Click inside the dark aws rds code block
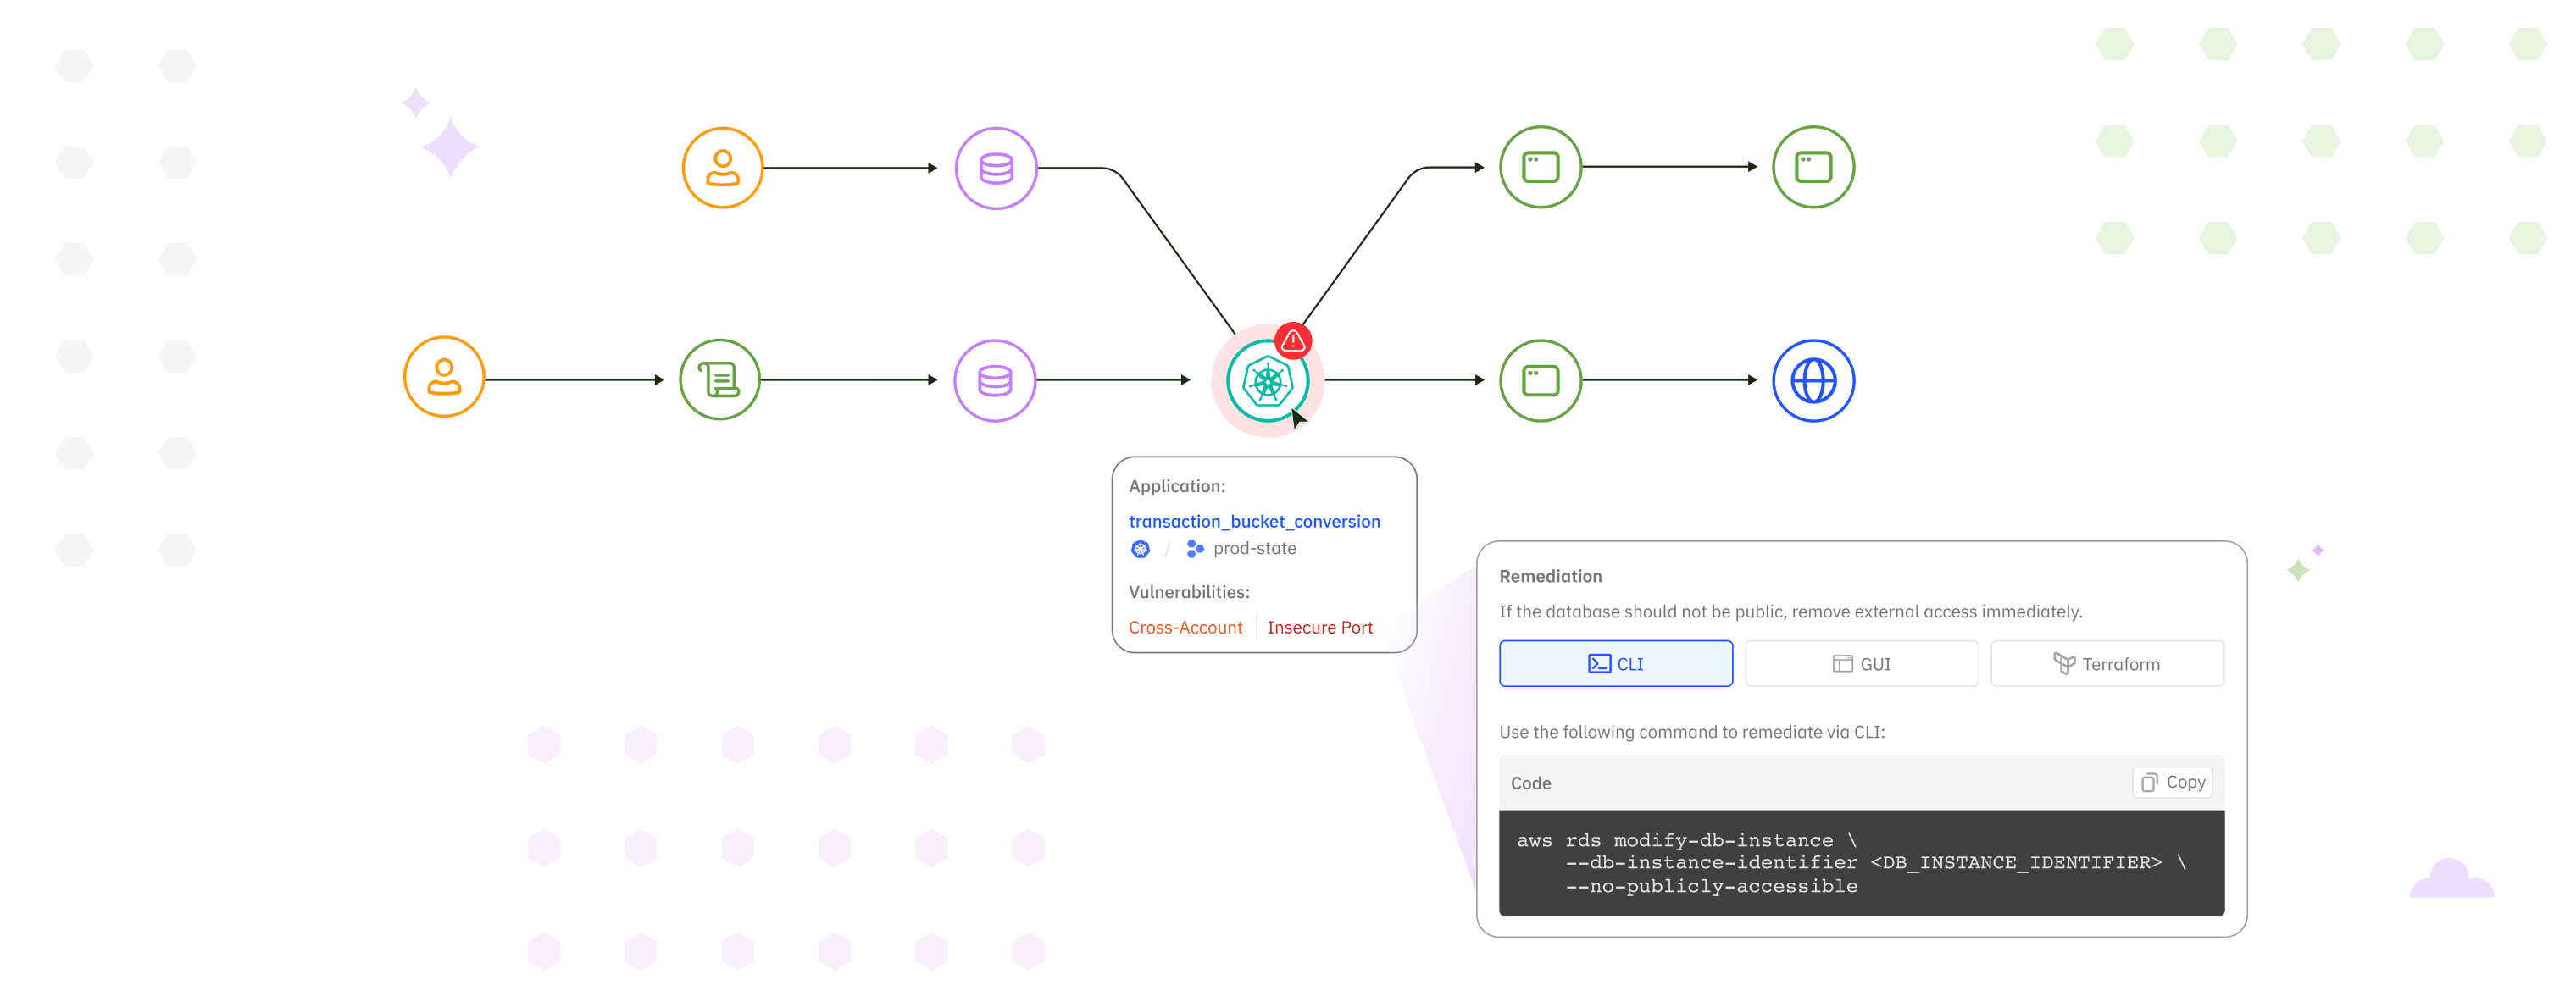2576x991 pixels. [x=1860, y=863]
